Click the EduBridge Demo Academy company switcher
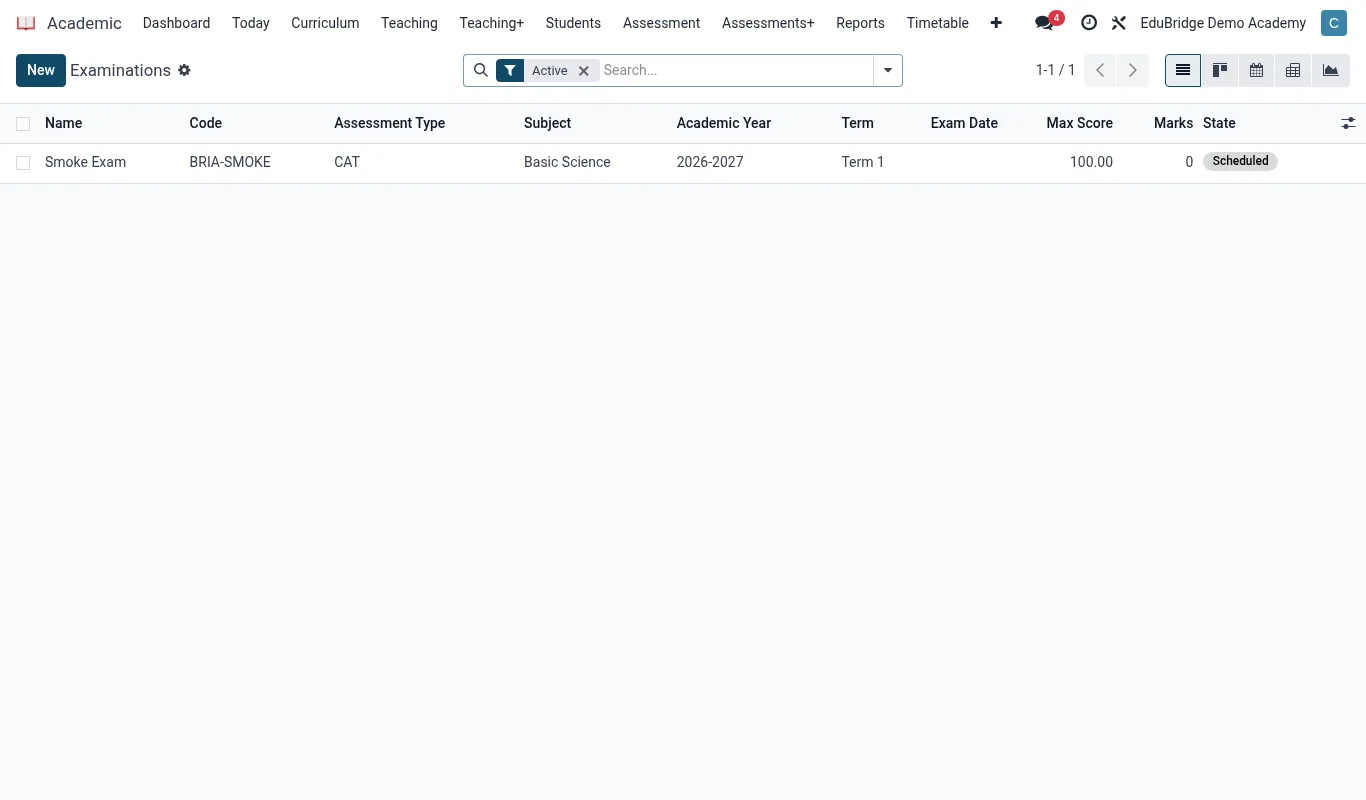 tap(1223, 23)
